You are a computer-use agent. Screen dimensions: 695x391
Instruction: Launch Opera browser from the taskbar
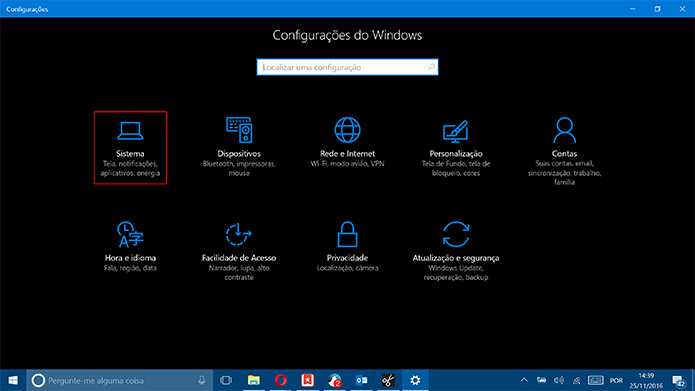281,380
